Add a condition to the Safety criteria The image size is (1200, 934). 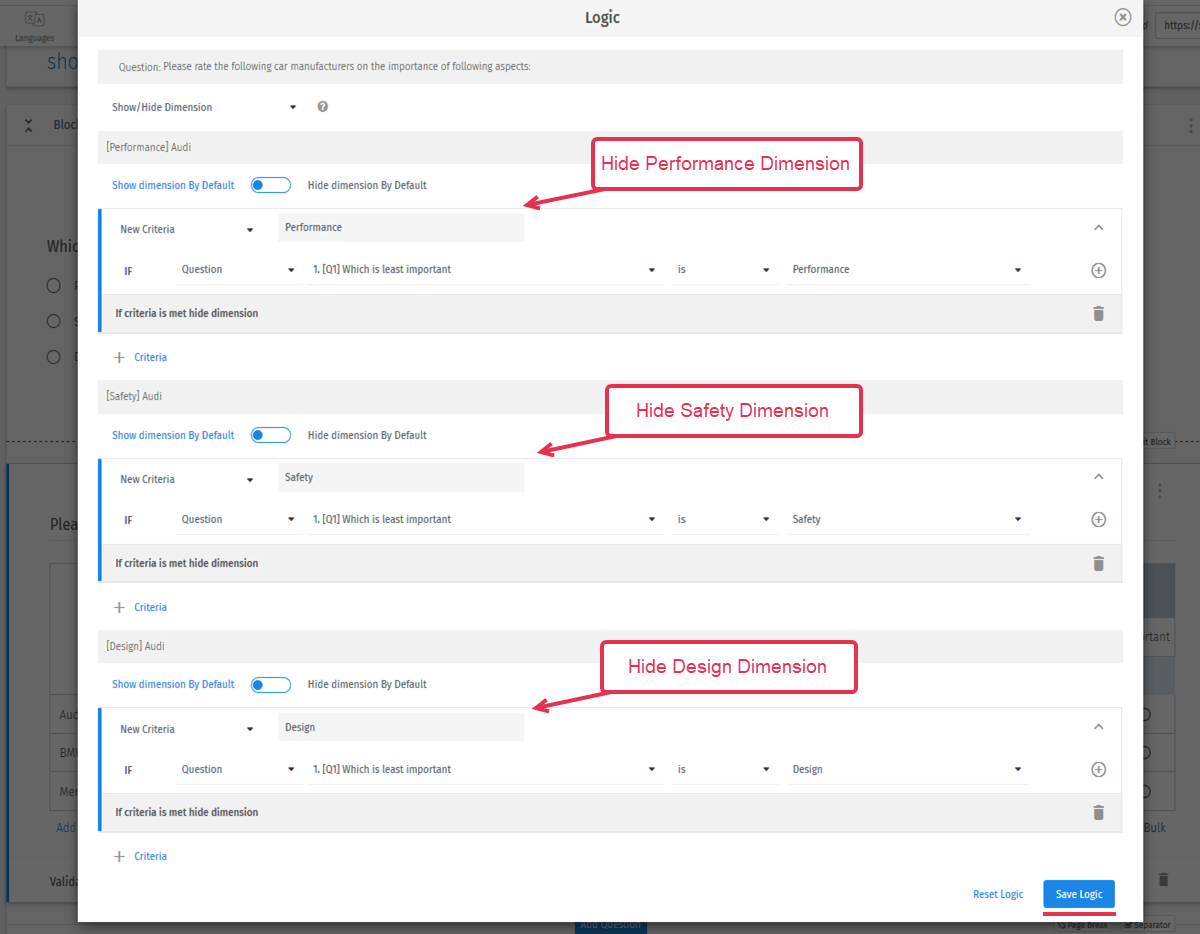point(1098,519)
